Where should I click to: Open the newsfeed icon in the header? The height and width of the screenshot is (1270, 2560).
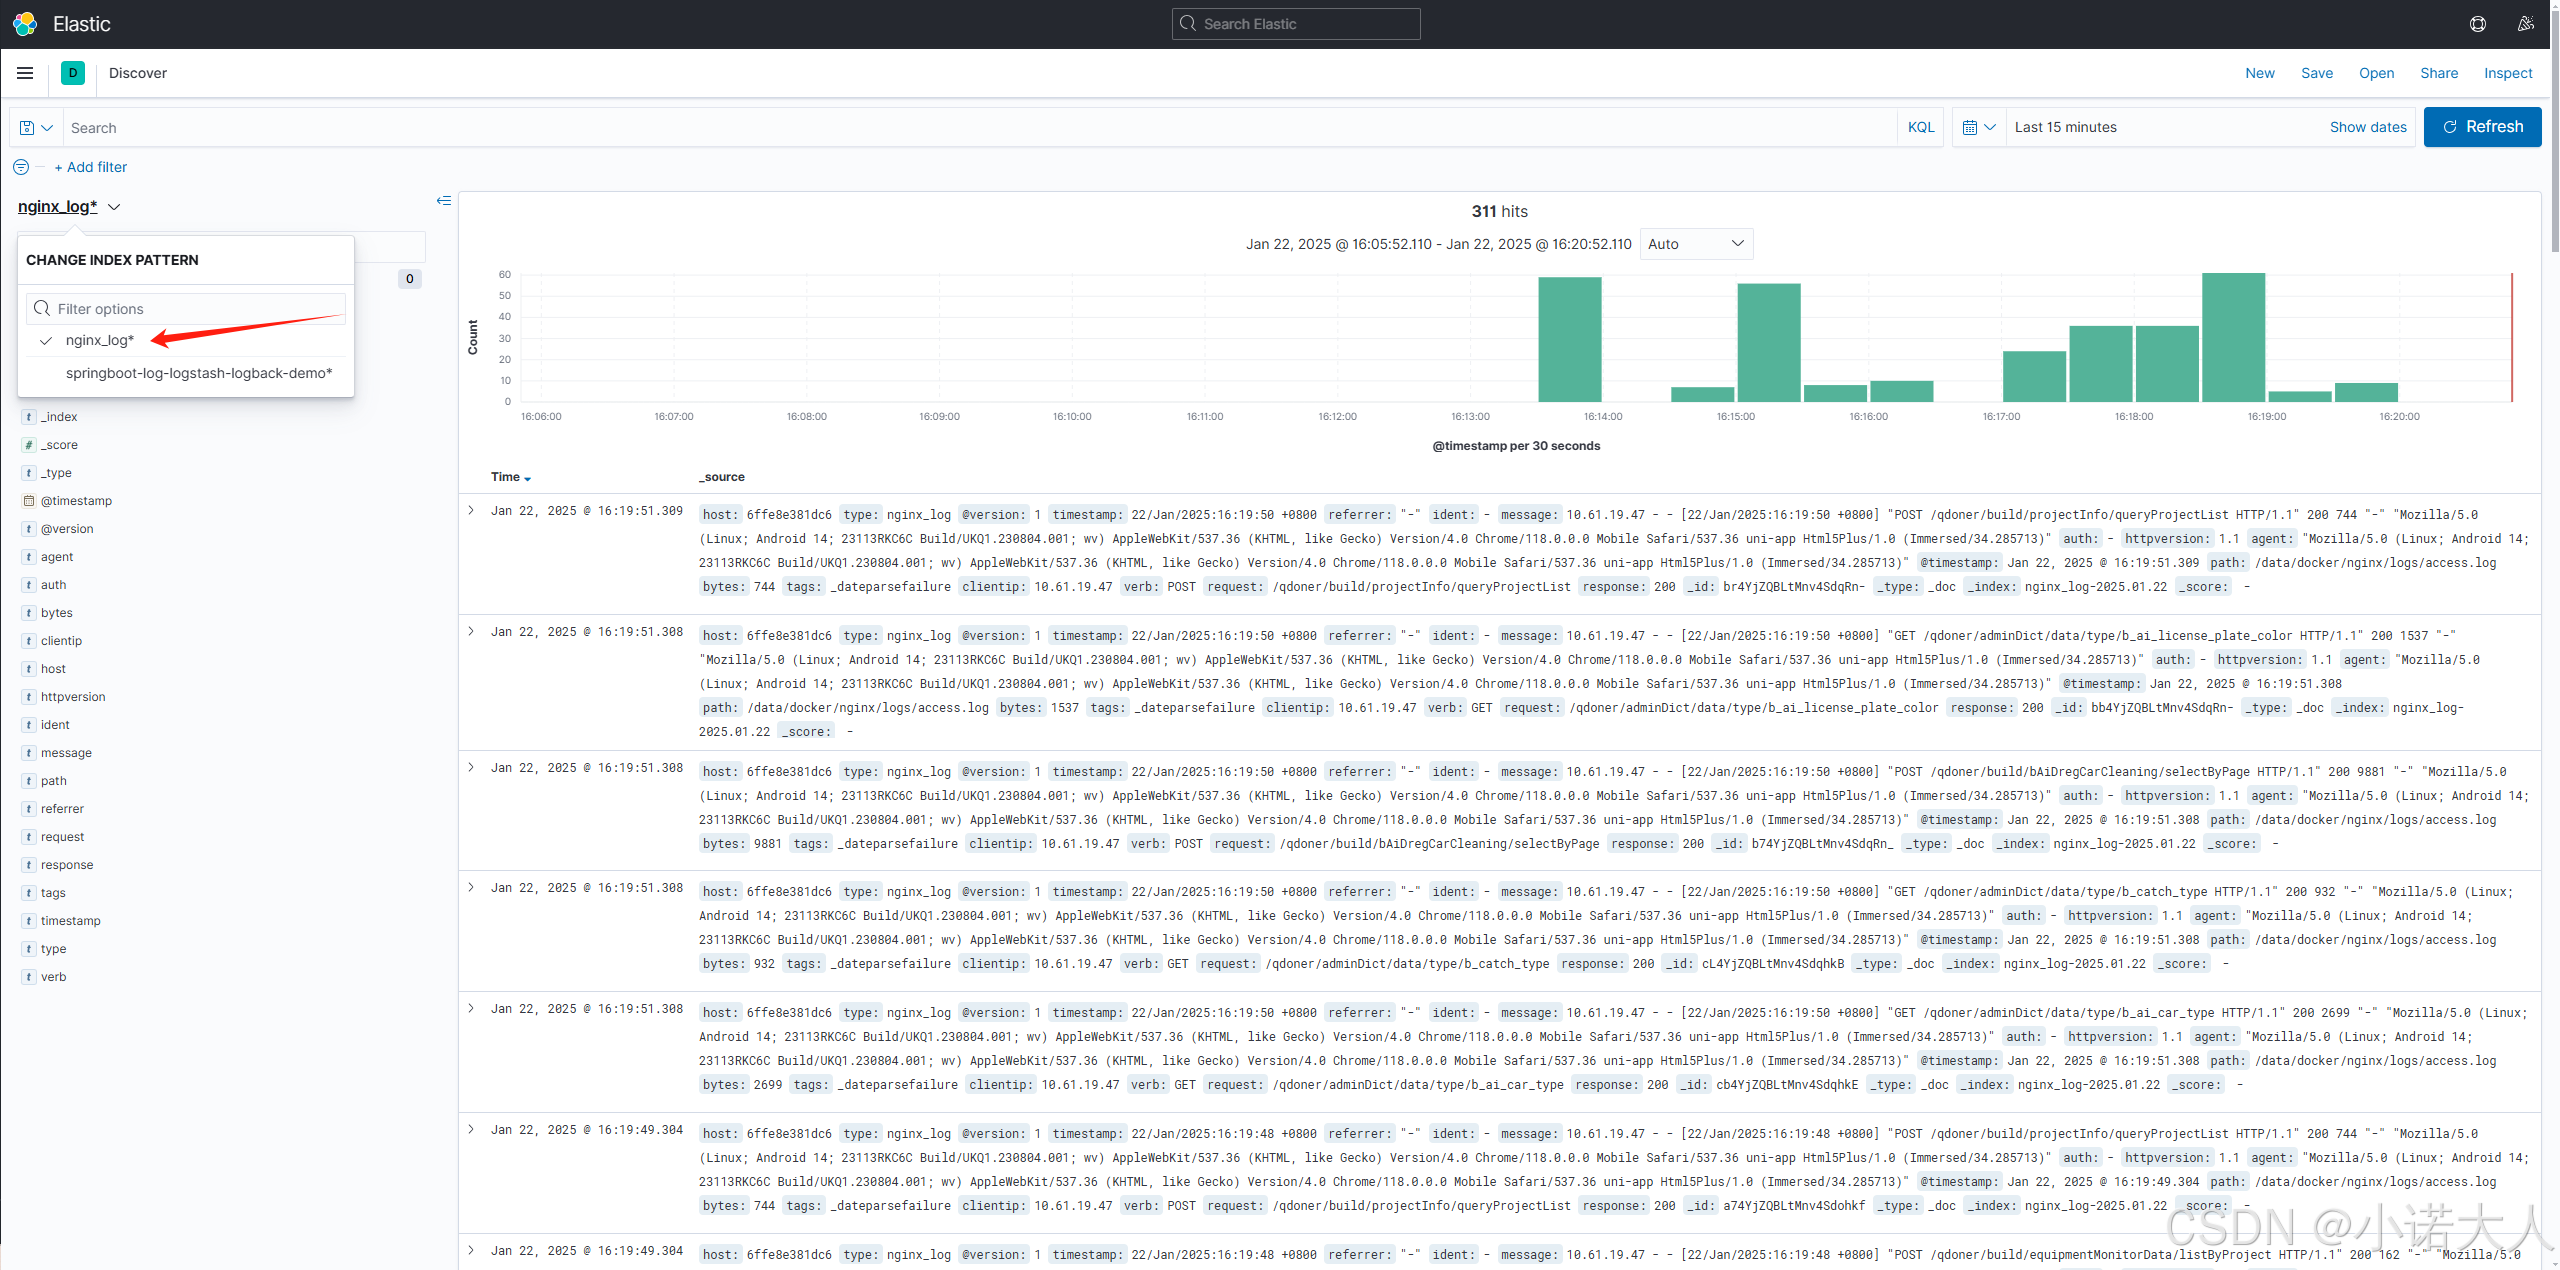click(x=2525, y=24)
